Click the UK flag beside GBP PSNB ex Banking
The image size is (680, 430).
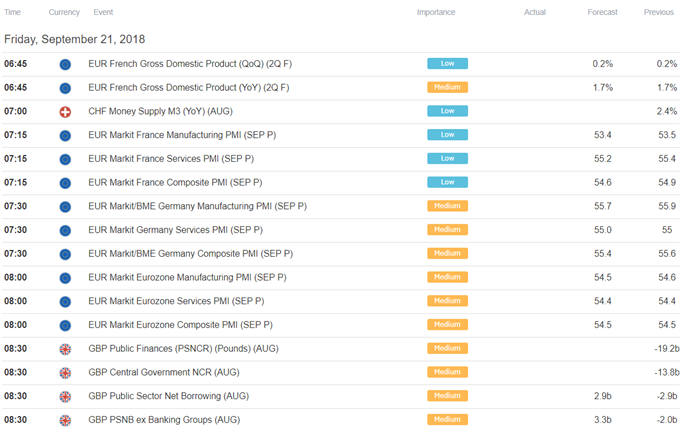pyautogui.click(x=65, y=420)
